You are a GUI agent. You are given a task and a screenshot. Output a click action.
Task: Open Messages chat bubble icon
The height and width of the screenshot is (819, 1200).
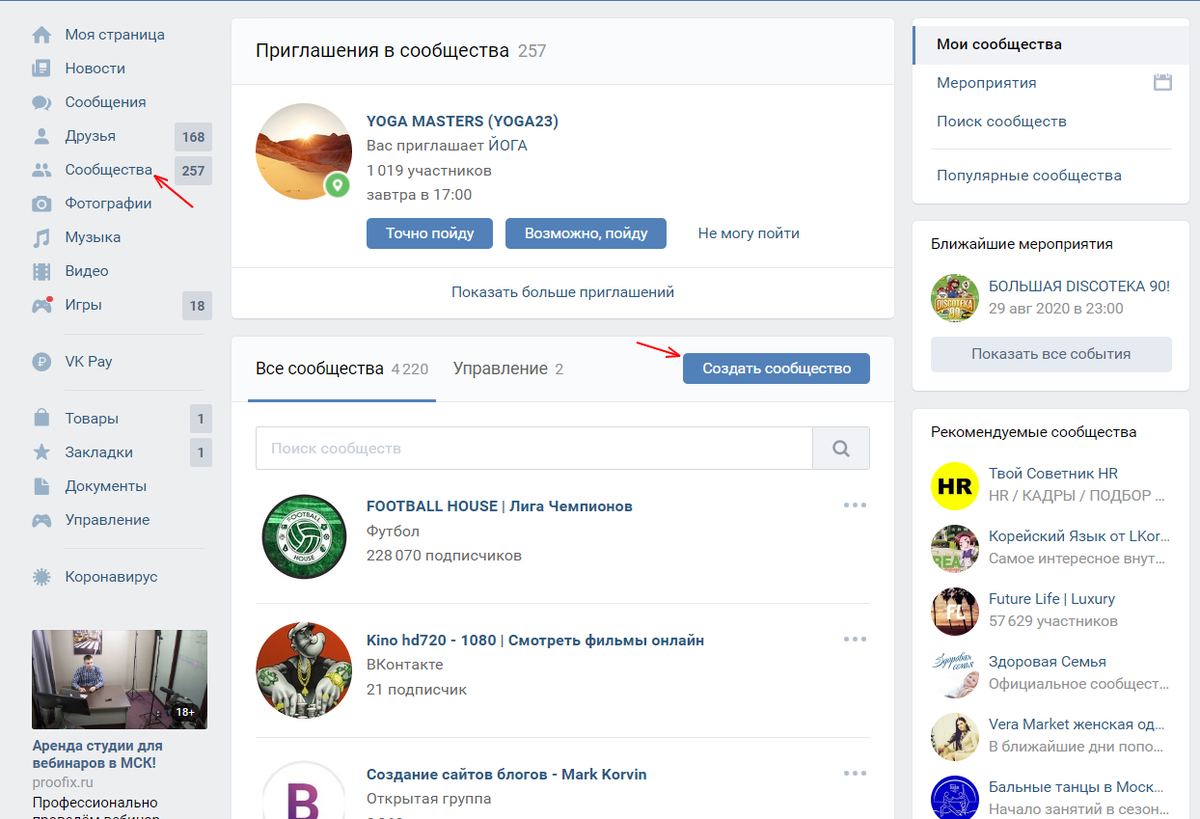(41, 102)
